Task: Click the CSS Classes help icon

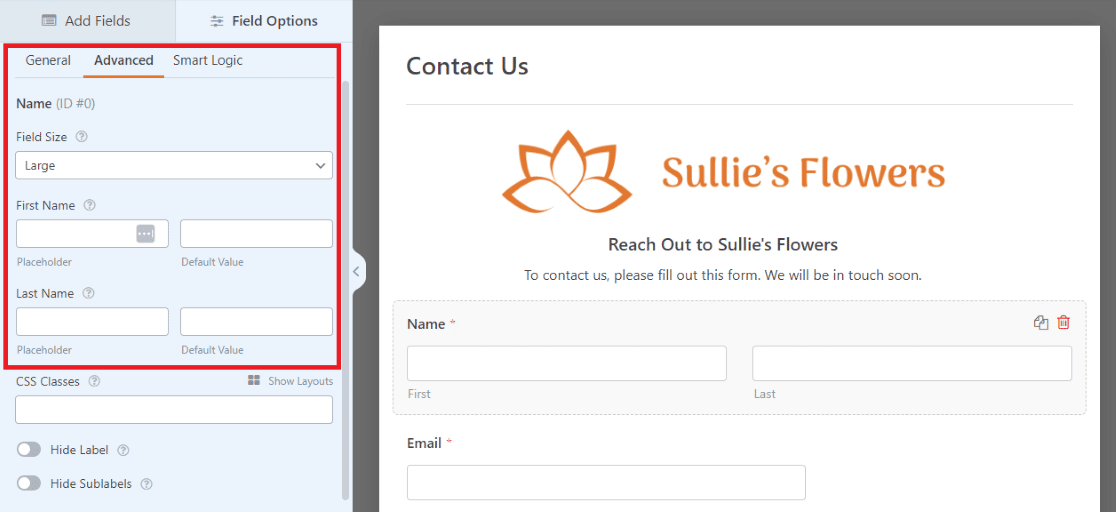Action: [x=95, y=381]
